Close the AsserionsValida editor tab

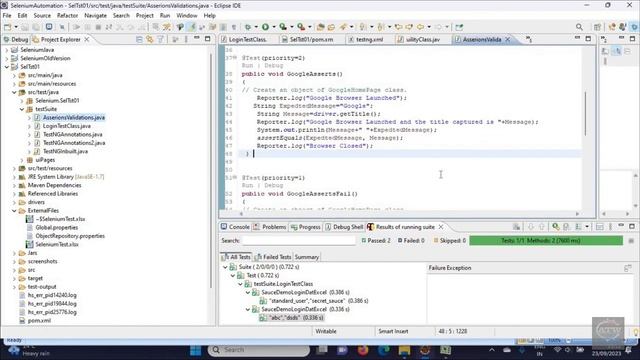coord(508,39)
